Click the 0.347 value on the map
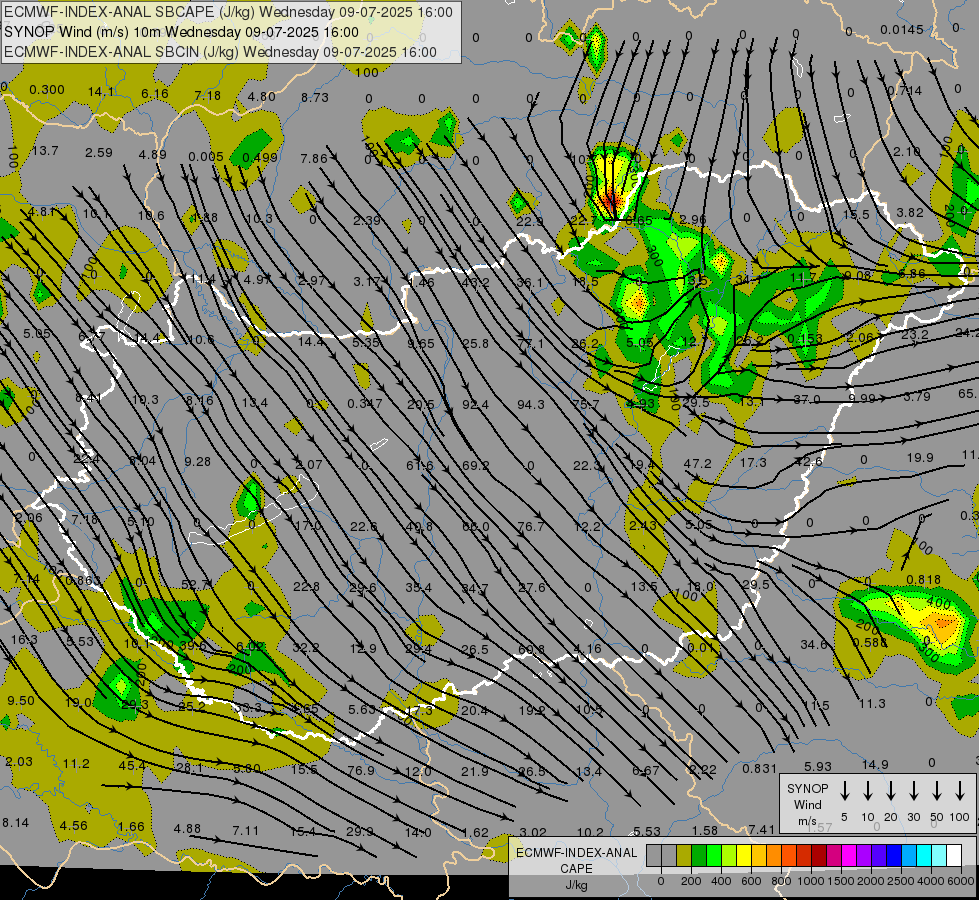The width and height of the screenshot is (979, 900). (x=365, y=403)
